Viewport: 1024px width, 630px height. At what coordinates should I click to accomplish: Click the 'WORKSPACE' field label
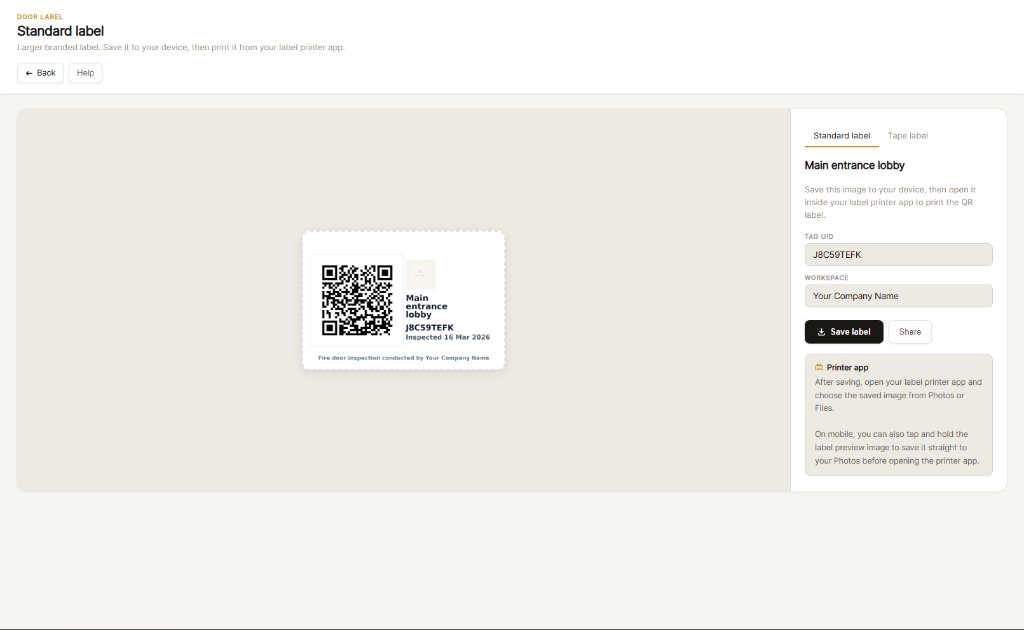click(826, 277)
